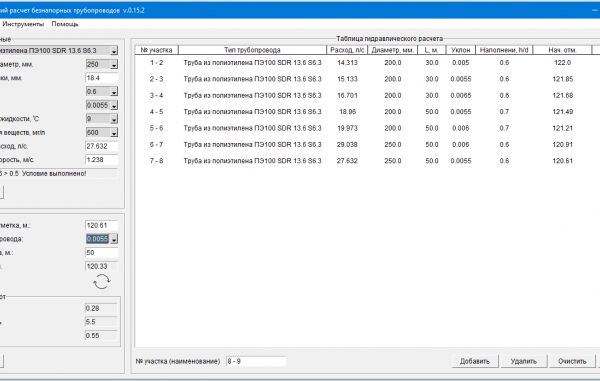Click the section name field 8 - 9

pos(256,361)
